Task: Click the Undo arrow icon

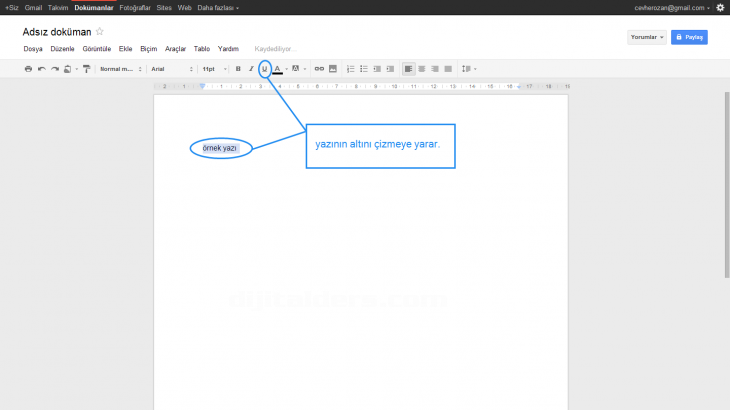Action: pos(41,69)
